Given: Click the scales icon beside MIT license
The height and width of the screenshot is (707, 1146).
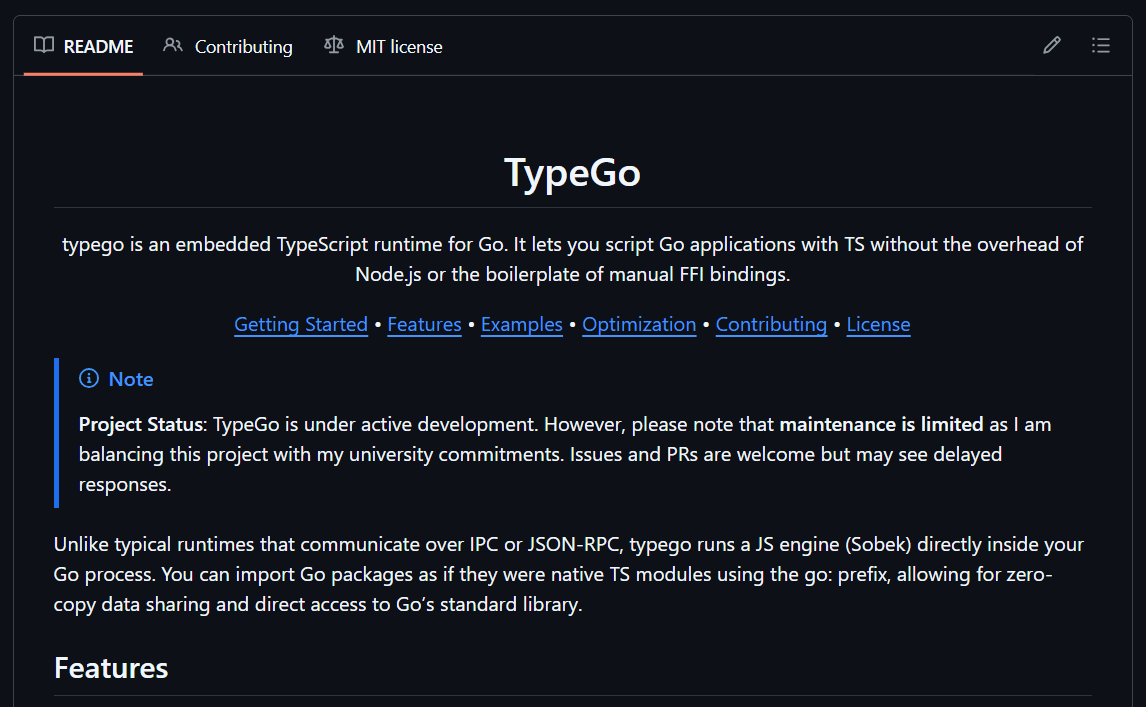Looking at the screenshot, I should tap(332, 45).
